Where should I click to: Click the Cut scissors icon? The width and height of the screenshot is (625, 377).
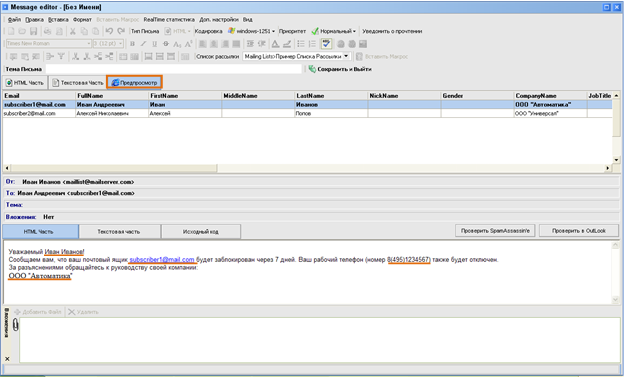pos(73,31)
